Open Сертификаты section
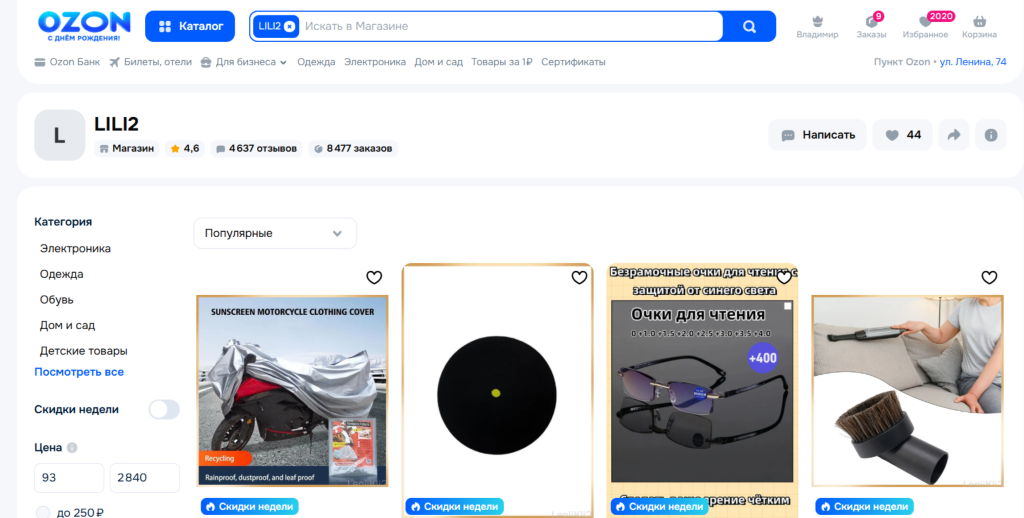 point(573,62)
